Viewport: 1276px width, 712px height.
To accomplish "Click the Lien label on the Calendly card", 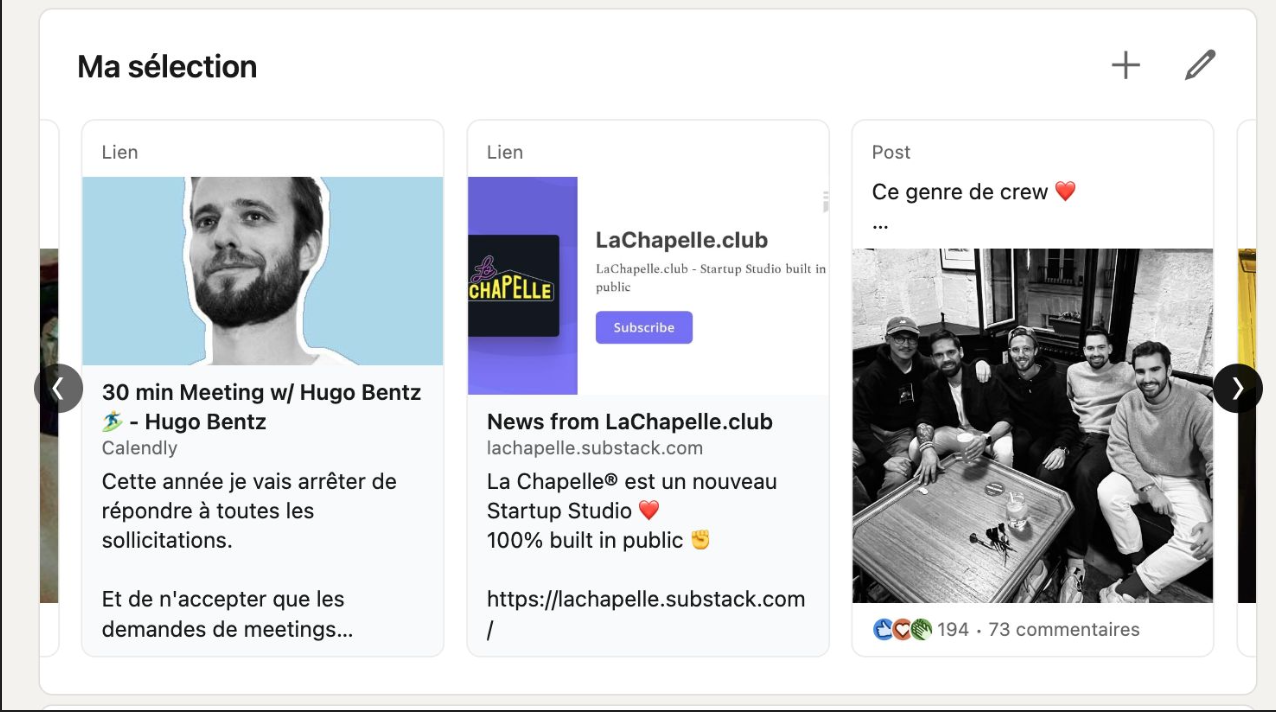I will coord(120,152).
